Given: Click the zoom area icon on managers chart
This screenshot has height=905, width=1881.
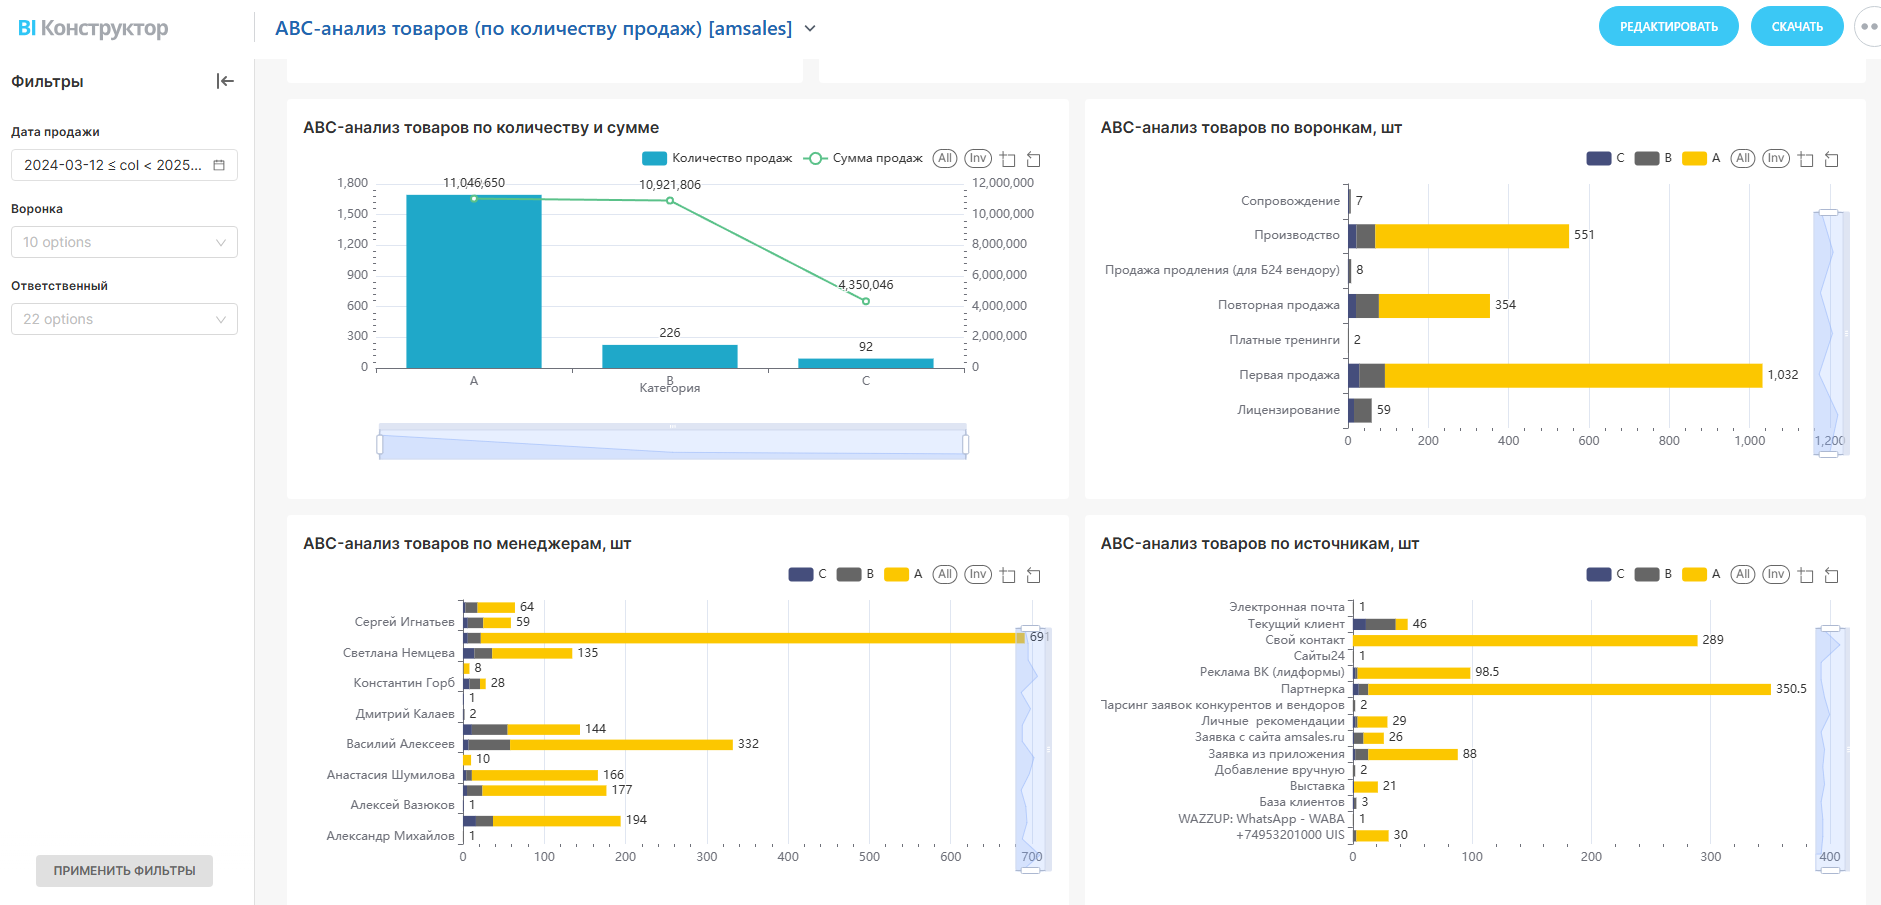Looking at the screenshot, I should click(1007, 575).
